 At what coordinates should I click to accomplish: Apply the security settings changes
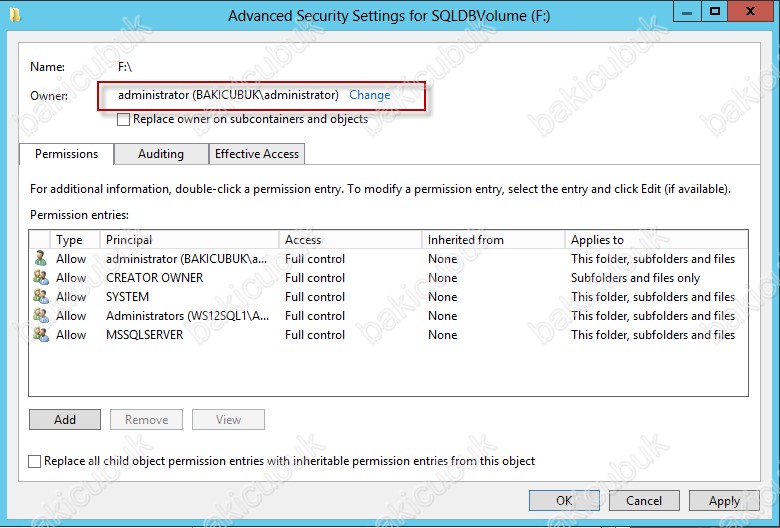724,501
